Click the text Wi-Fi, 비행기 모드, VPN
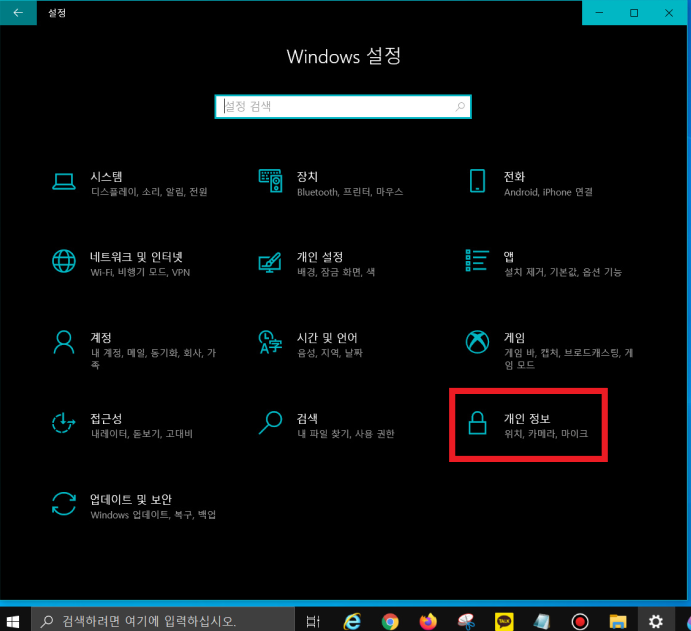Viewport: 691px width, 631px height. pos(140,272)
